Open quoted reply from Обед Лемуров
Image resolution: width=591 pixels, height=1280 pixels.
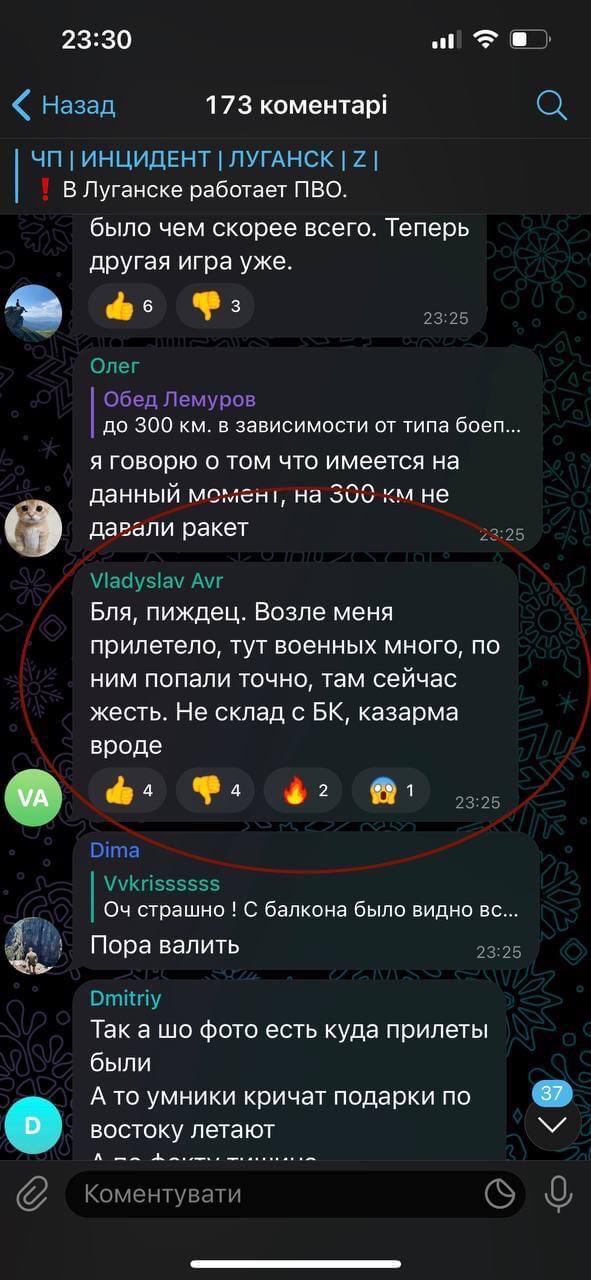tap(312, 413)
